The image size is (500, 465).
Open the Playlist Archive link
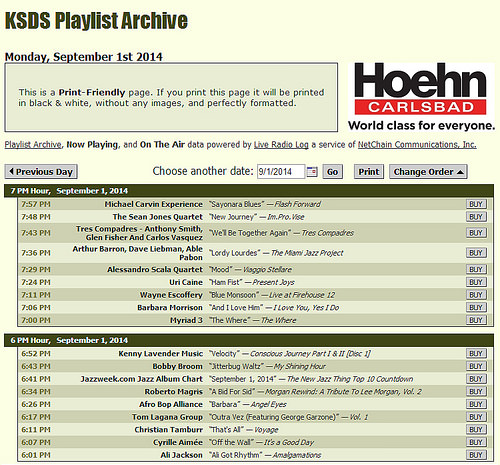coord(33,145)
